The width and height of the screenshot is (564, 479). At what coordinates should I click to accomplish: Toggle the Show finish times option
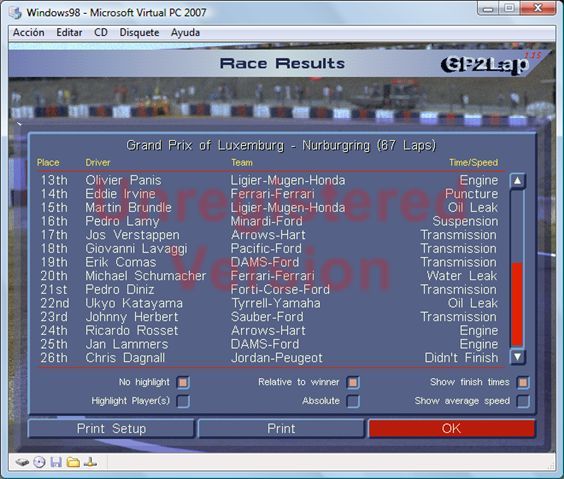pyautogui.click(x=523, y=382)
